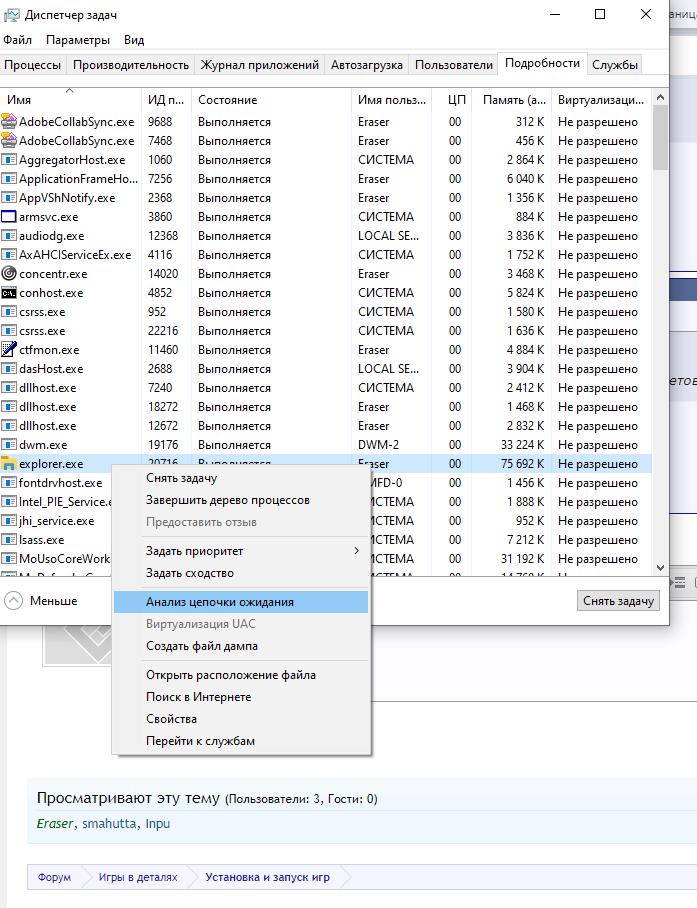Click the ctfmon.exe pen icon

pos(9,349)
